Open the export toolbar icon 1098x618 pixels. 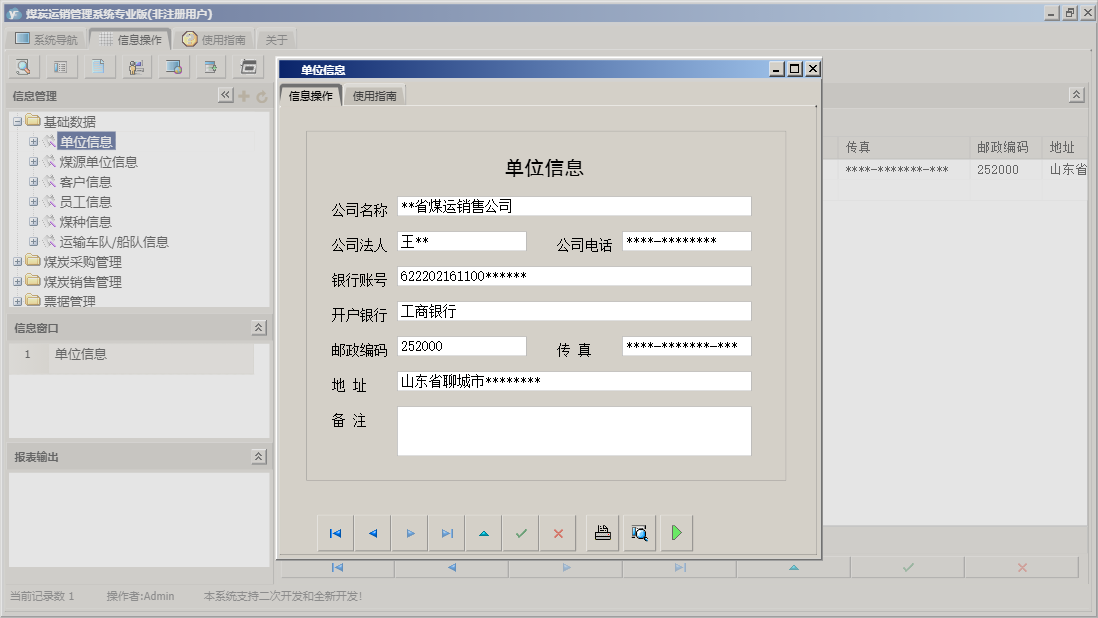(x=212, y=66)
